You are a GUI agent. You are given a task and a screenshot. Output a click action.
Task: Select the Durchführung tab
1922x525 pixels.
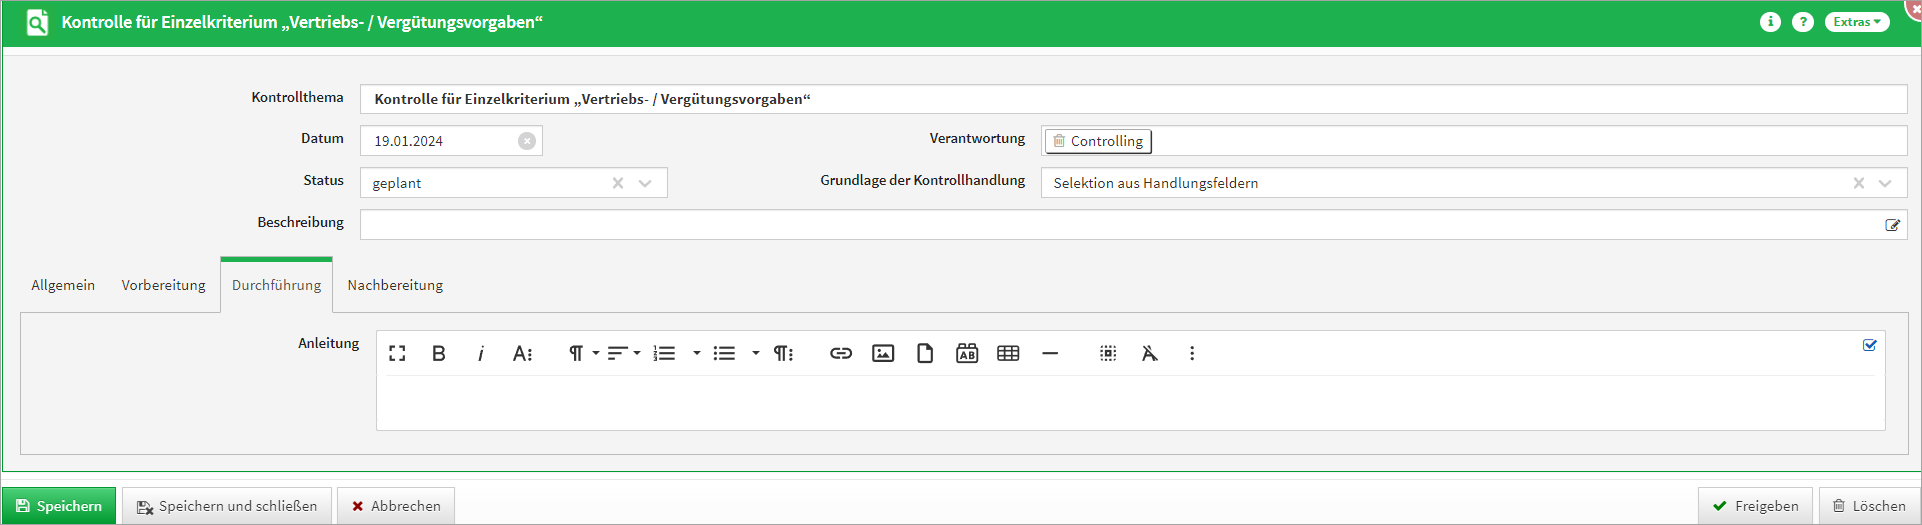(277, 285)
